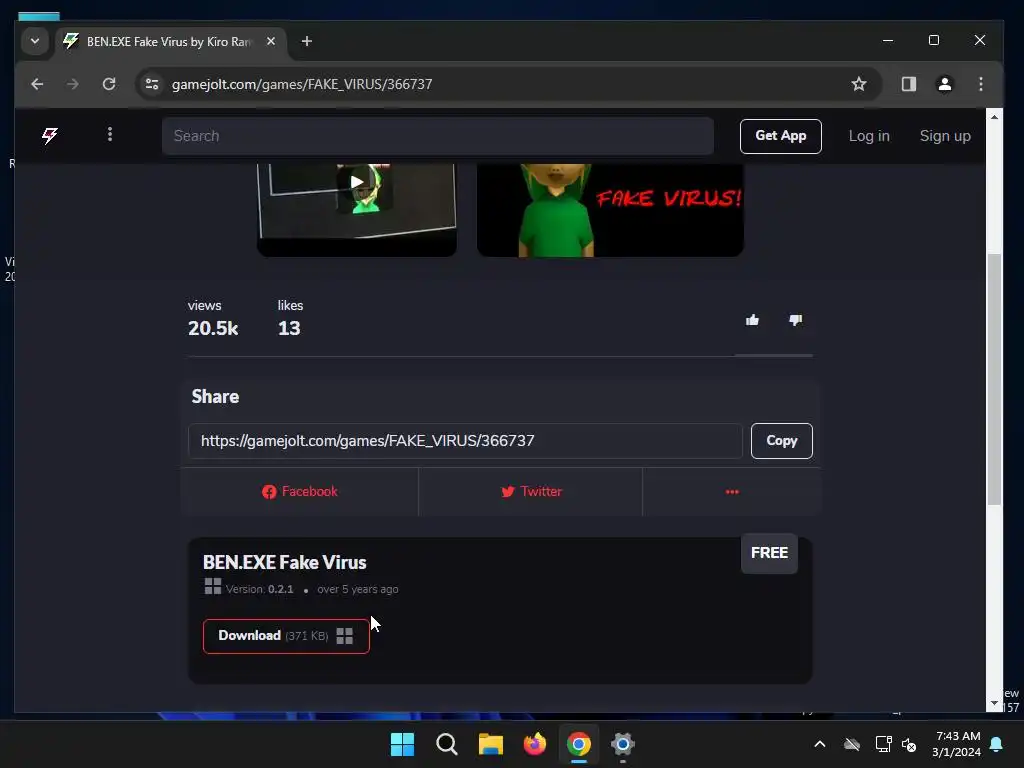Click the Chrome taskbar icon

pos(579,744)
